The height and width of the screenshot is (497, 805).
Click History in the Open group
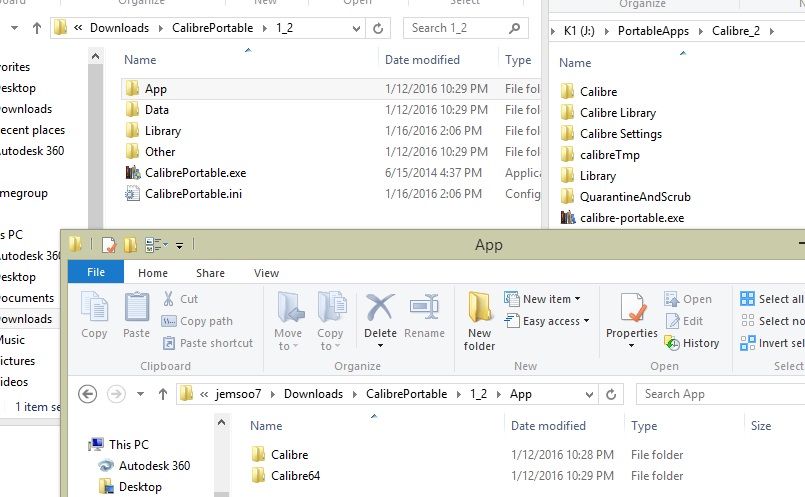click(692, 343)
